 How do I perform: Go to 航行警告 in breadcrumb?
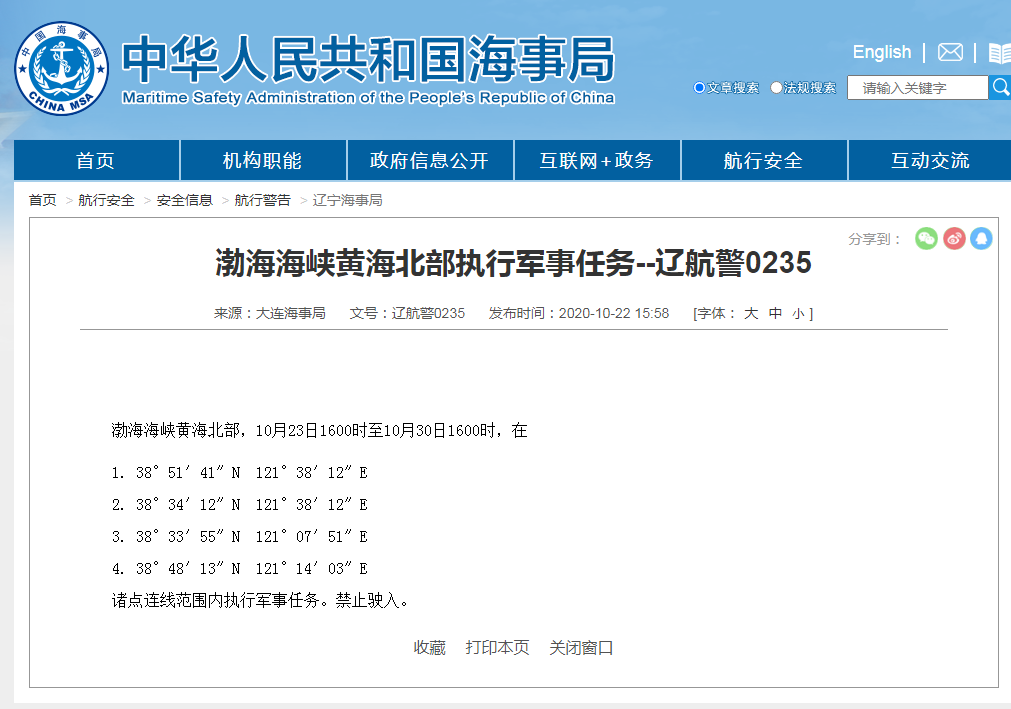(262, 200)
